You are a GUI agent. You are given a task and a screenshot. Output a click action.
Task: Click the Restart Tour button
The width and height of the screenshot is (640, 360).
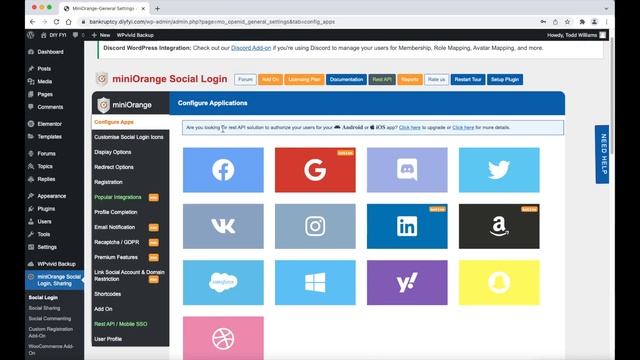click(x=468, y=80)
